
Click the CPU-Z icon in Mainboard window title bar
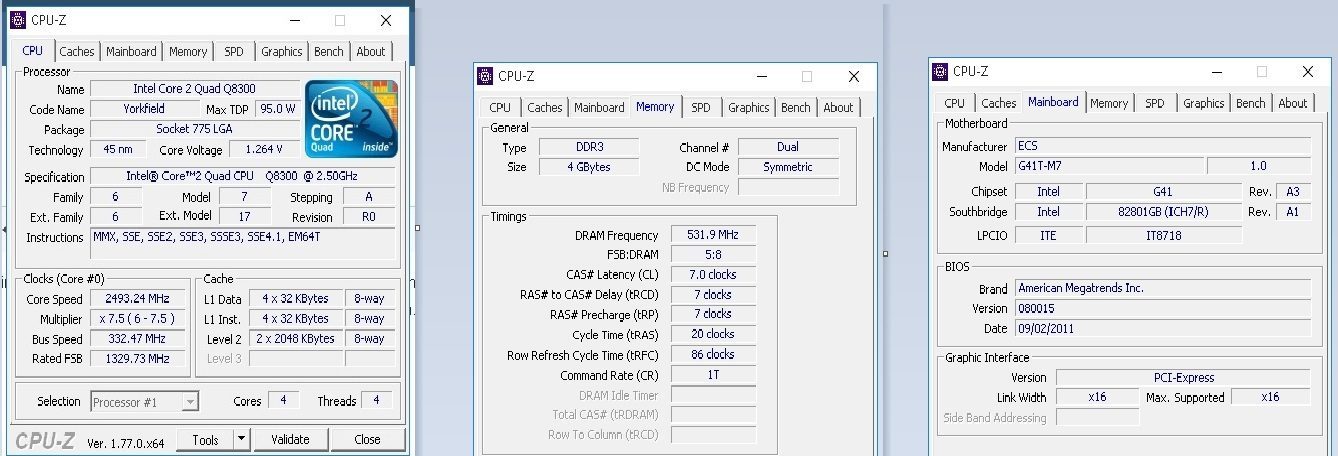point(940,71)
